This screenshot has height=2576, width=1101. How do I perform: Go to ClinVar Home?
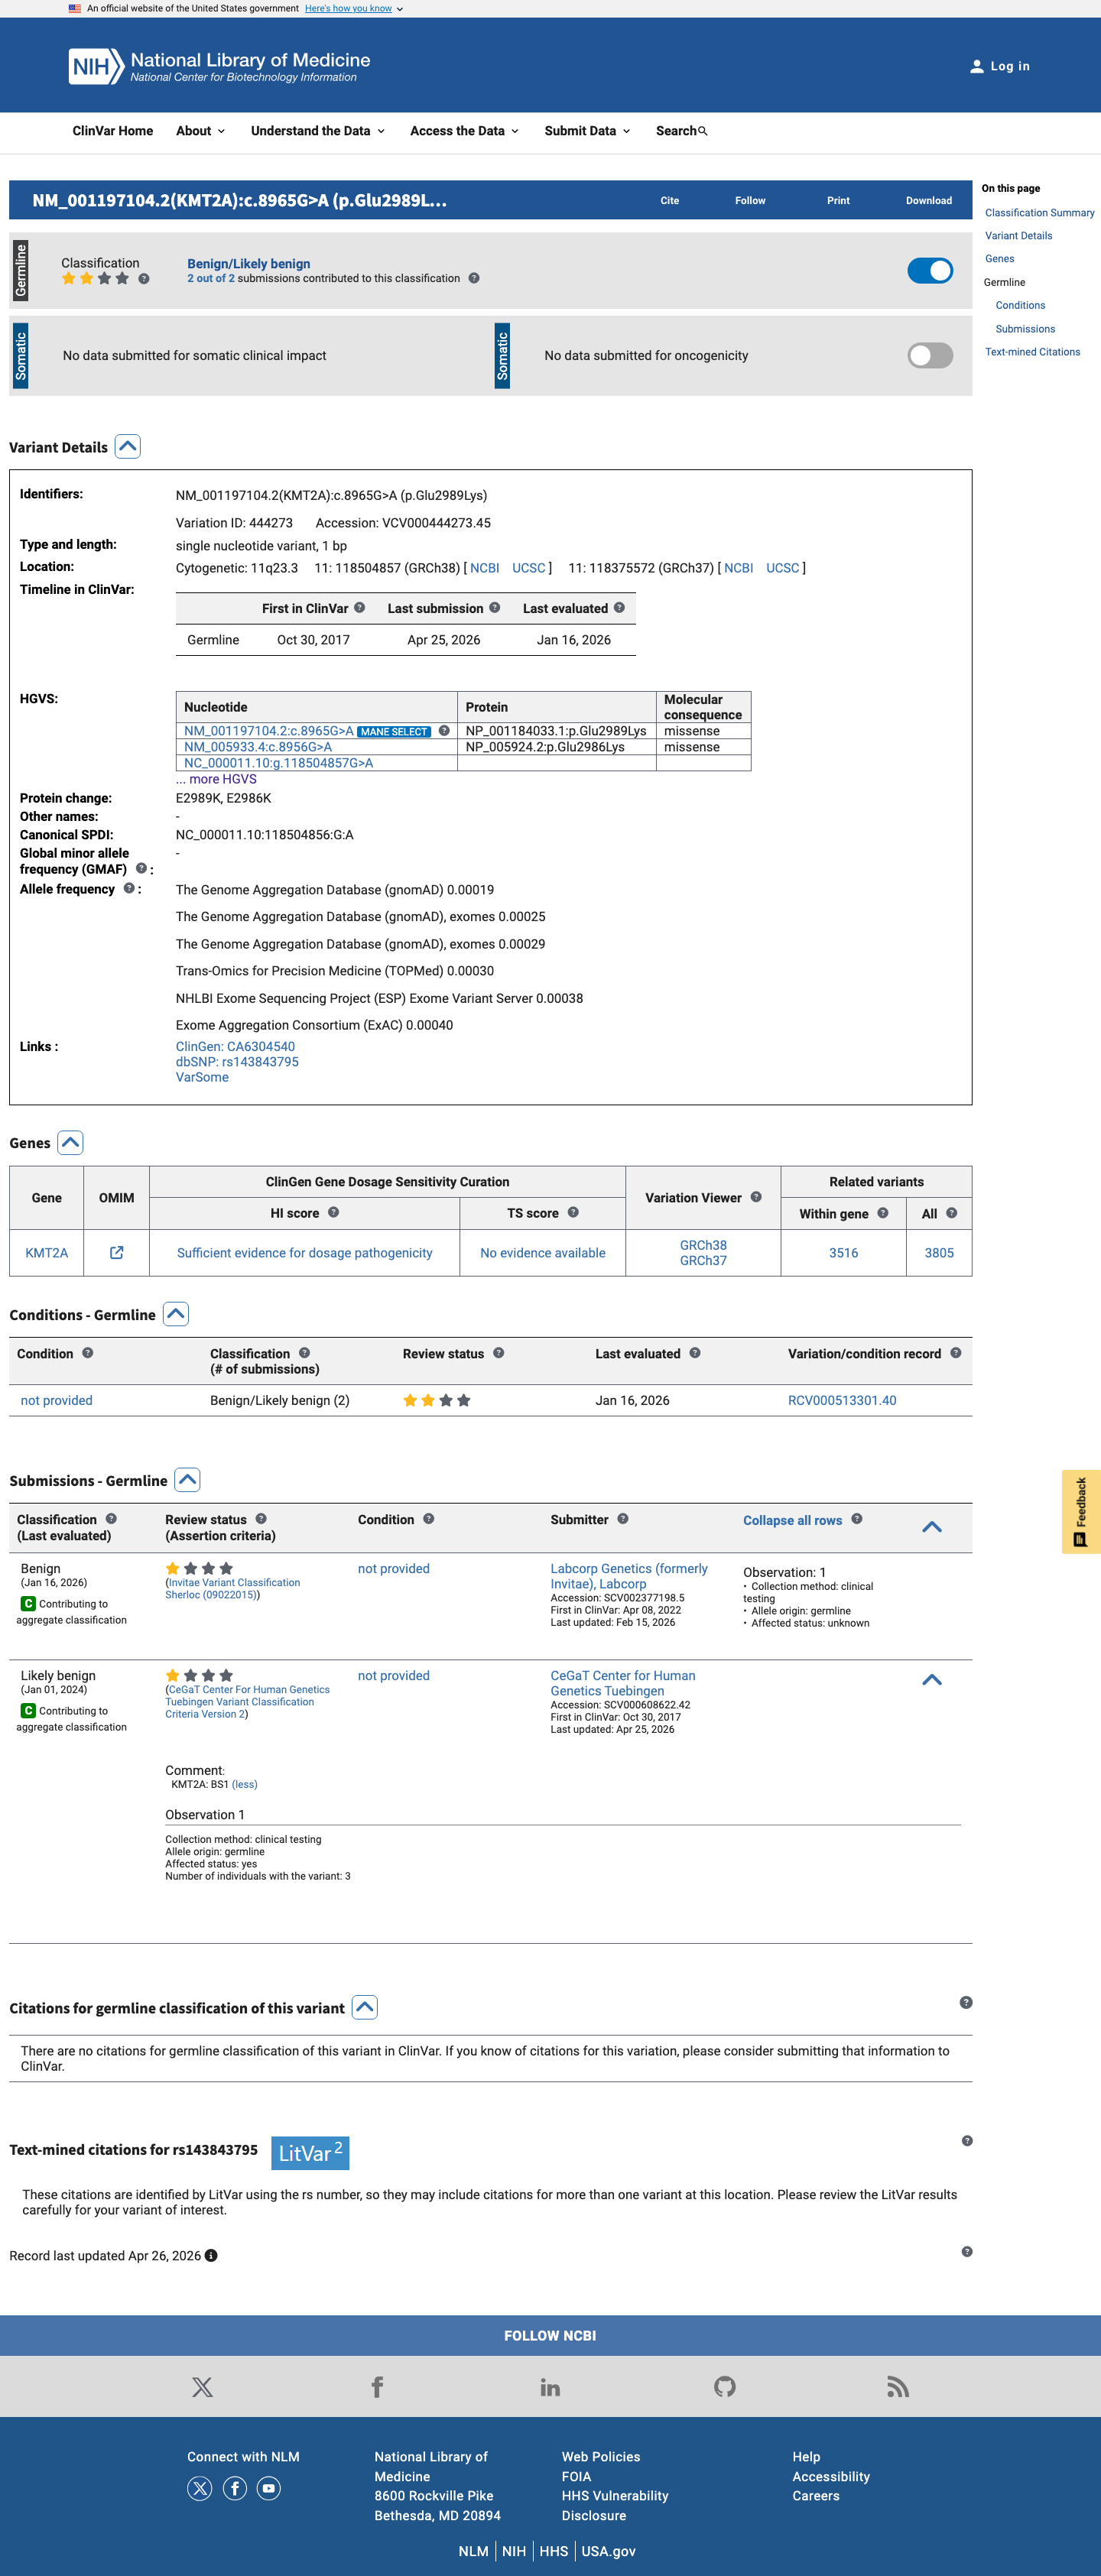(x=113, y=131)
